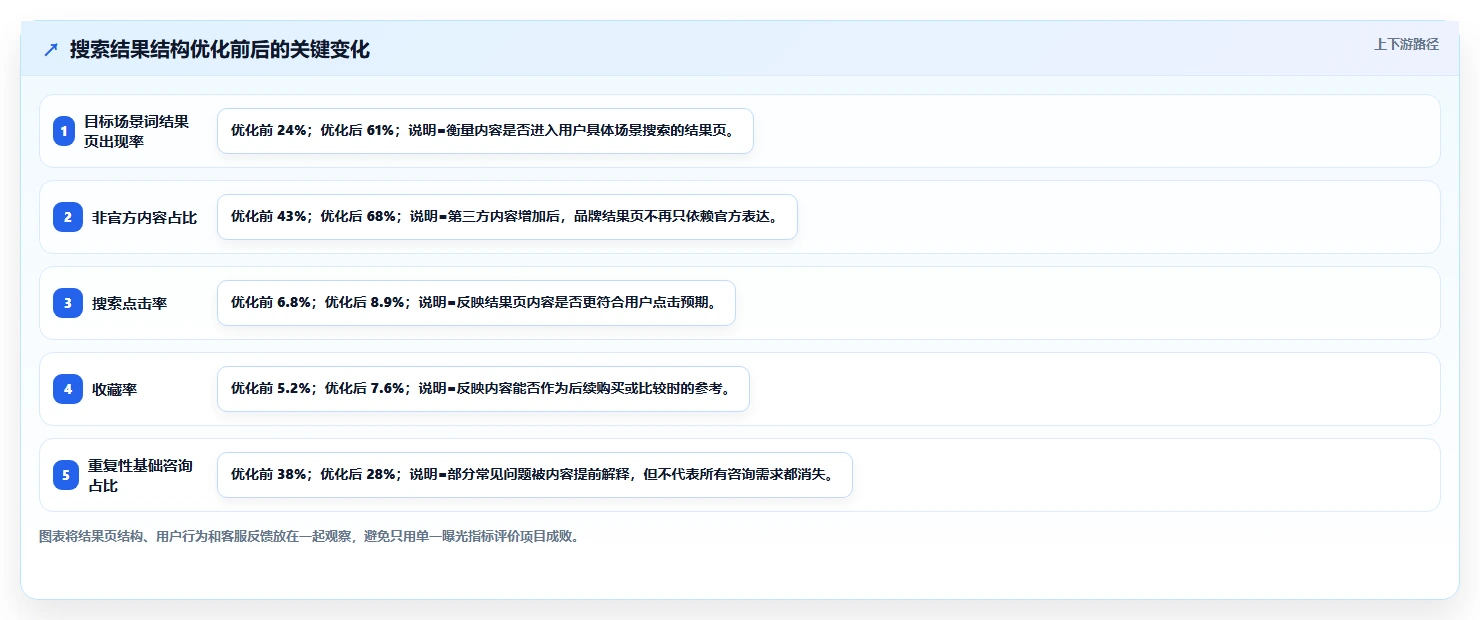Click the box reading 优化前 6.8%；优化后 8.9%

point(476,303)
